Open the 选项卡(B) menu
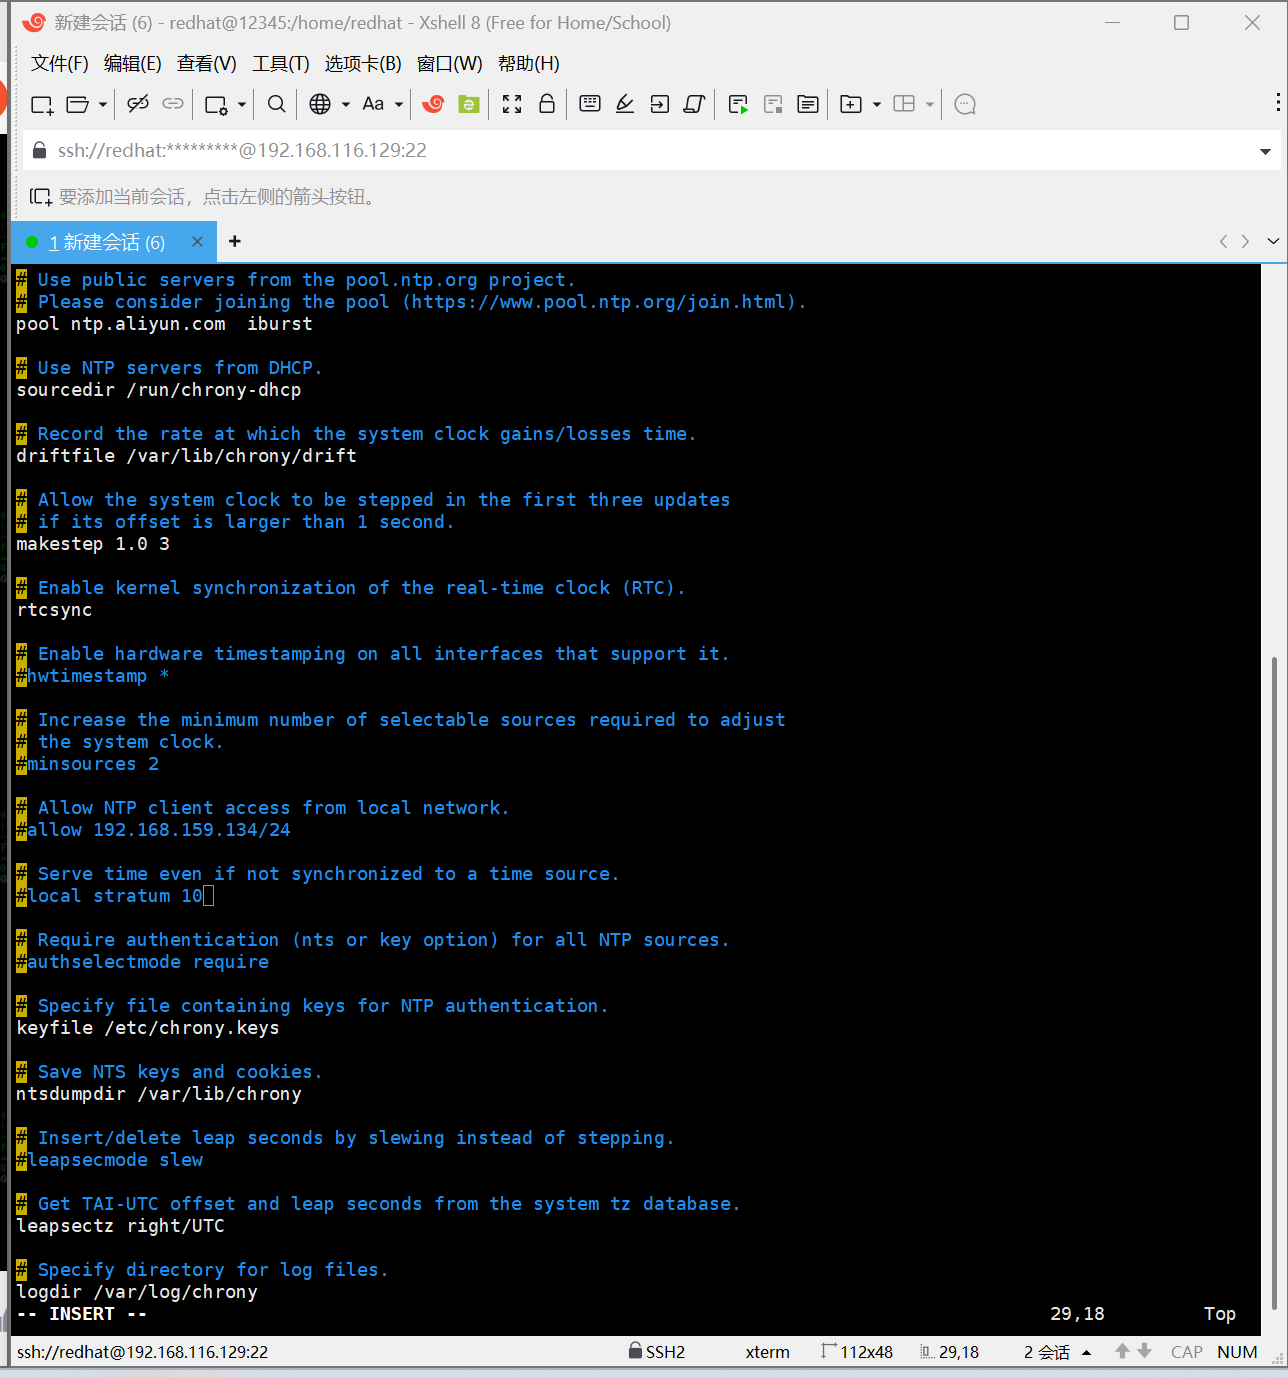The width and height of the screenshot is (1288, 1377). tap(363, 64)
